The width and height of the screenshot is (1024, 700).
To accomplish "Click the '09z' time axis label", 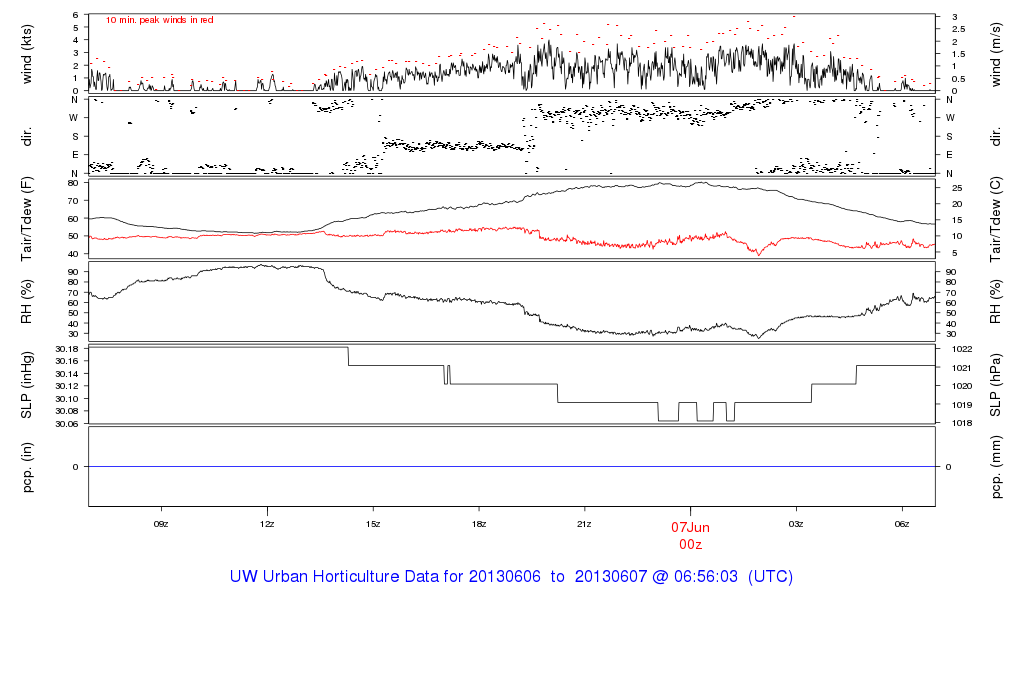I will [x=161, y=524].
